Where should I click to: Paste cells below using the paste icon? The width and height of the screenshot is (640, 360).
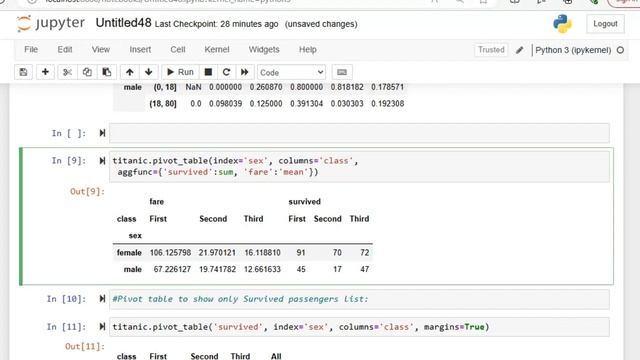107,72
